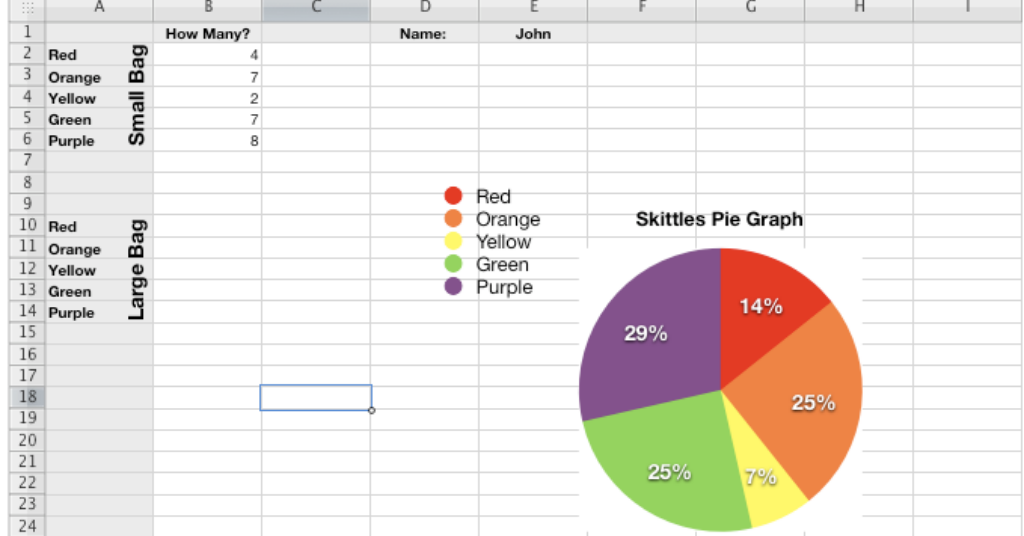This screenshot has width=1024, height=536.
Task: Click the 'Large Bag' rotated label
Action: [x=137, y=270]
